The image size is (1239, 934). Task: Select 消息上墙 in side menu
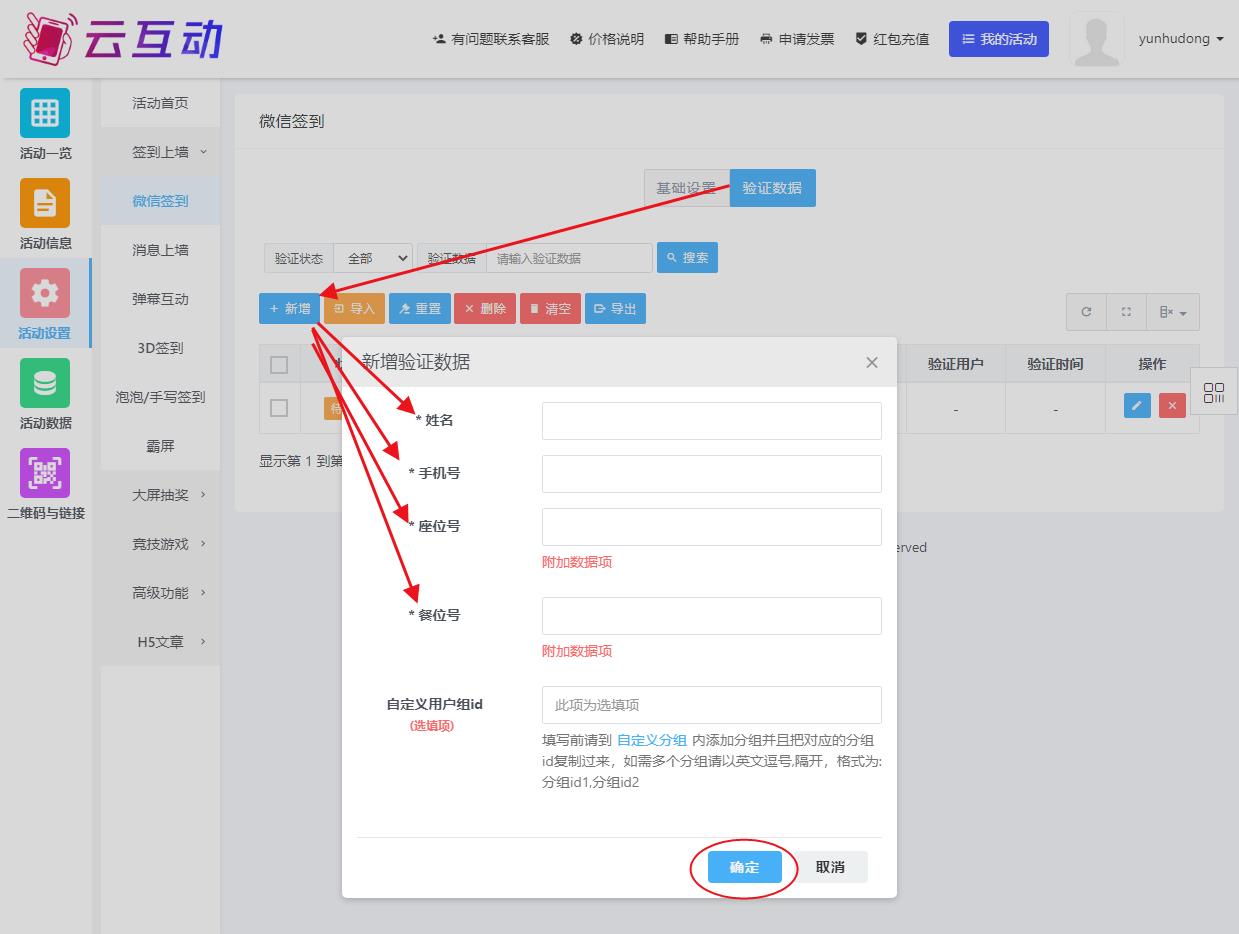pyautogui.click(x=160, y=250)
